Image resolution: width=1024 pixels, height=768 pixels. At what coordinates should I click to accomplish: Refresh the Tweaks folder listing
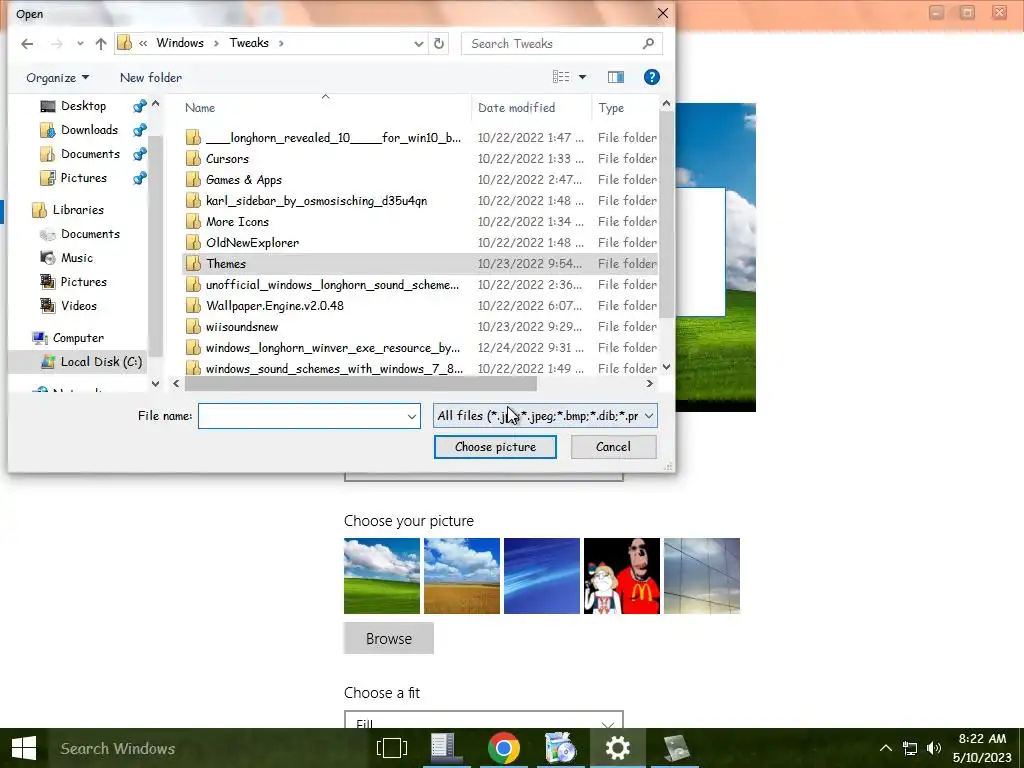point(439,44)
